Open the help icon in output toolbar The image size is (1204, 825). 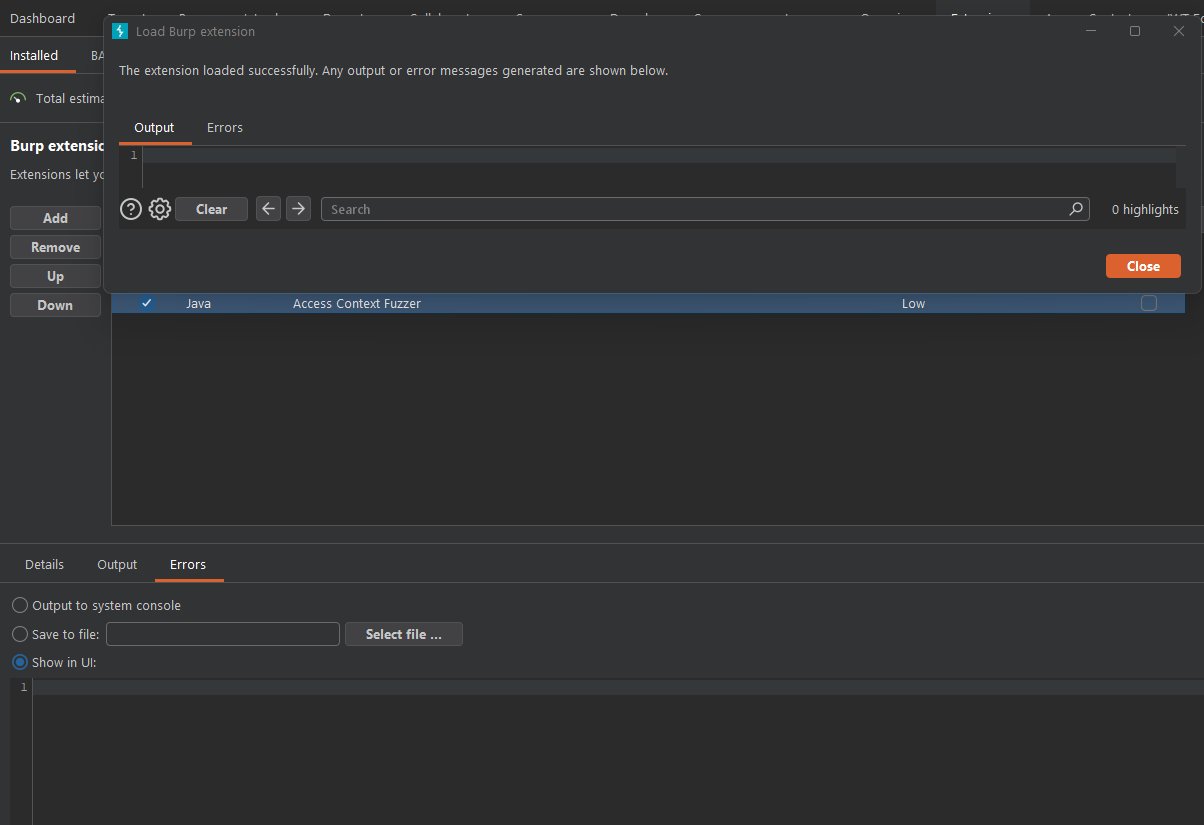(131, 209)
